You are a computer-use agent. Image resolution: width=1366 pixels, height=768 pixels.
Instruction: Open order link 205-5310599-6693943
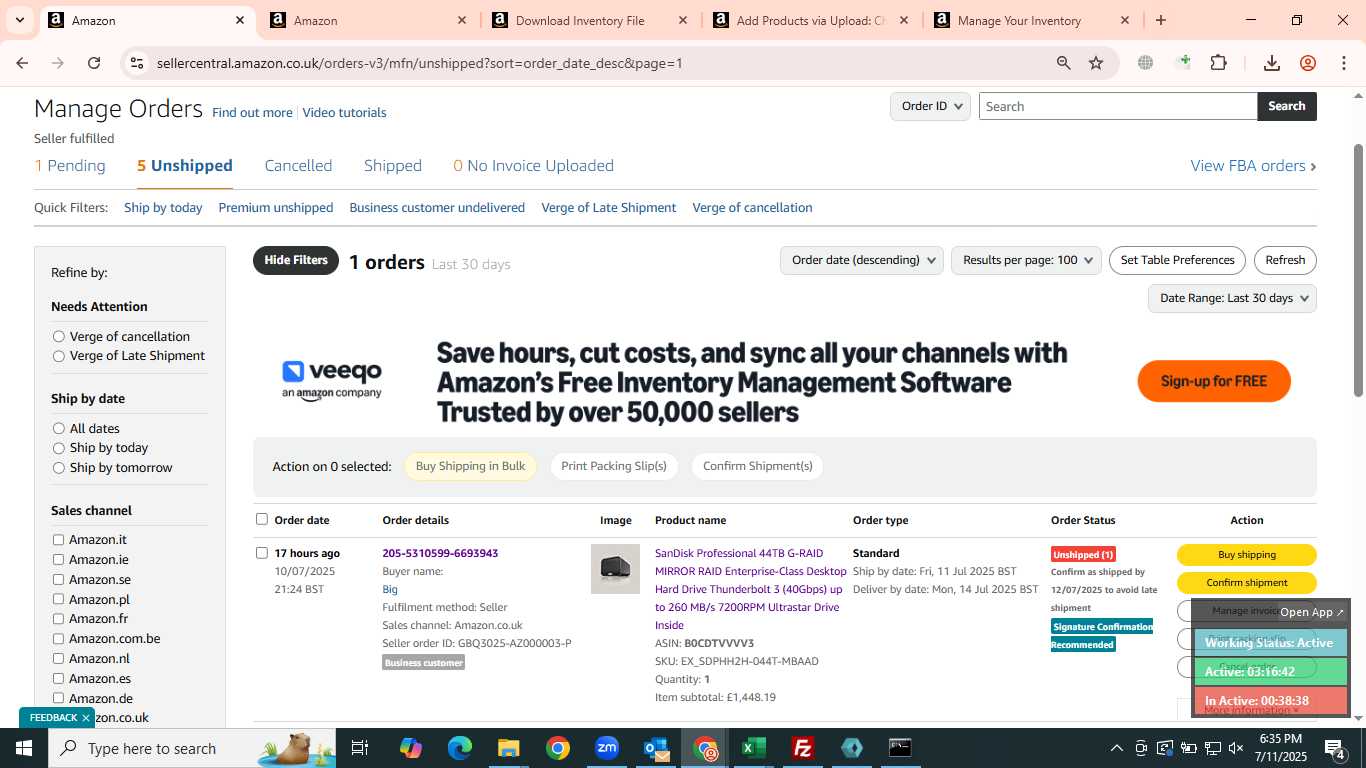coord(440,553)
